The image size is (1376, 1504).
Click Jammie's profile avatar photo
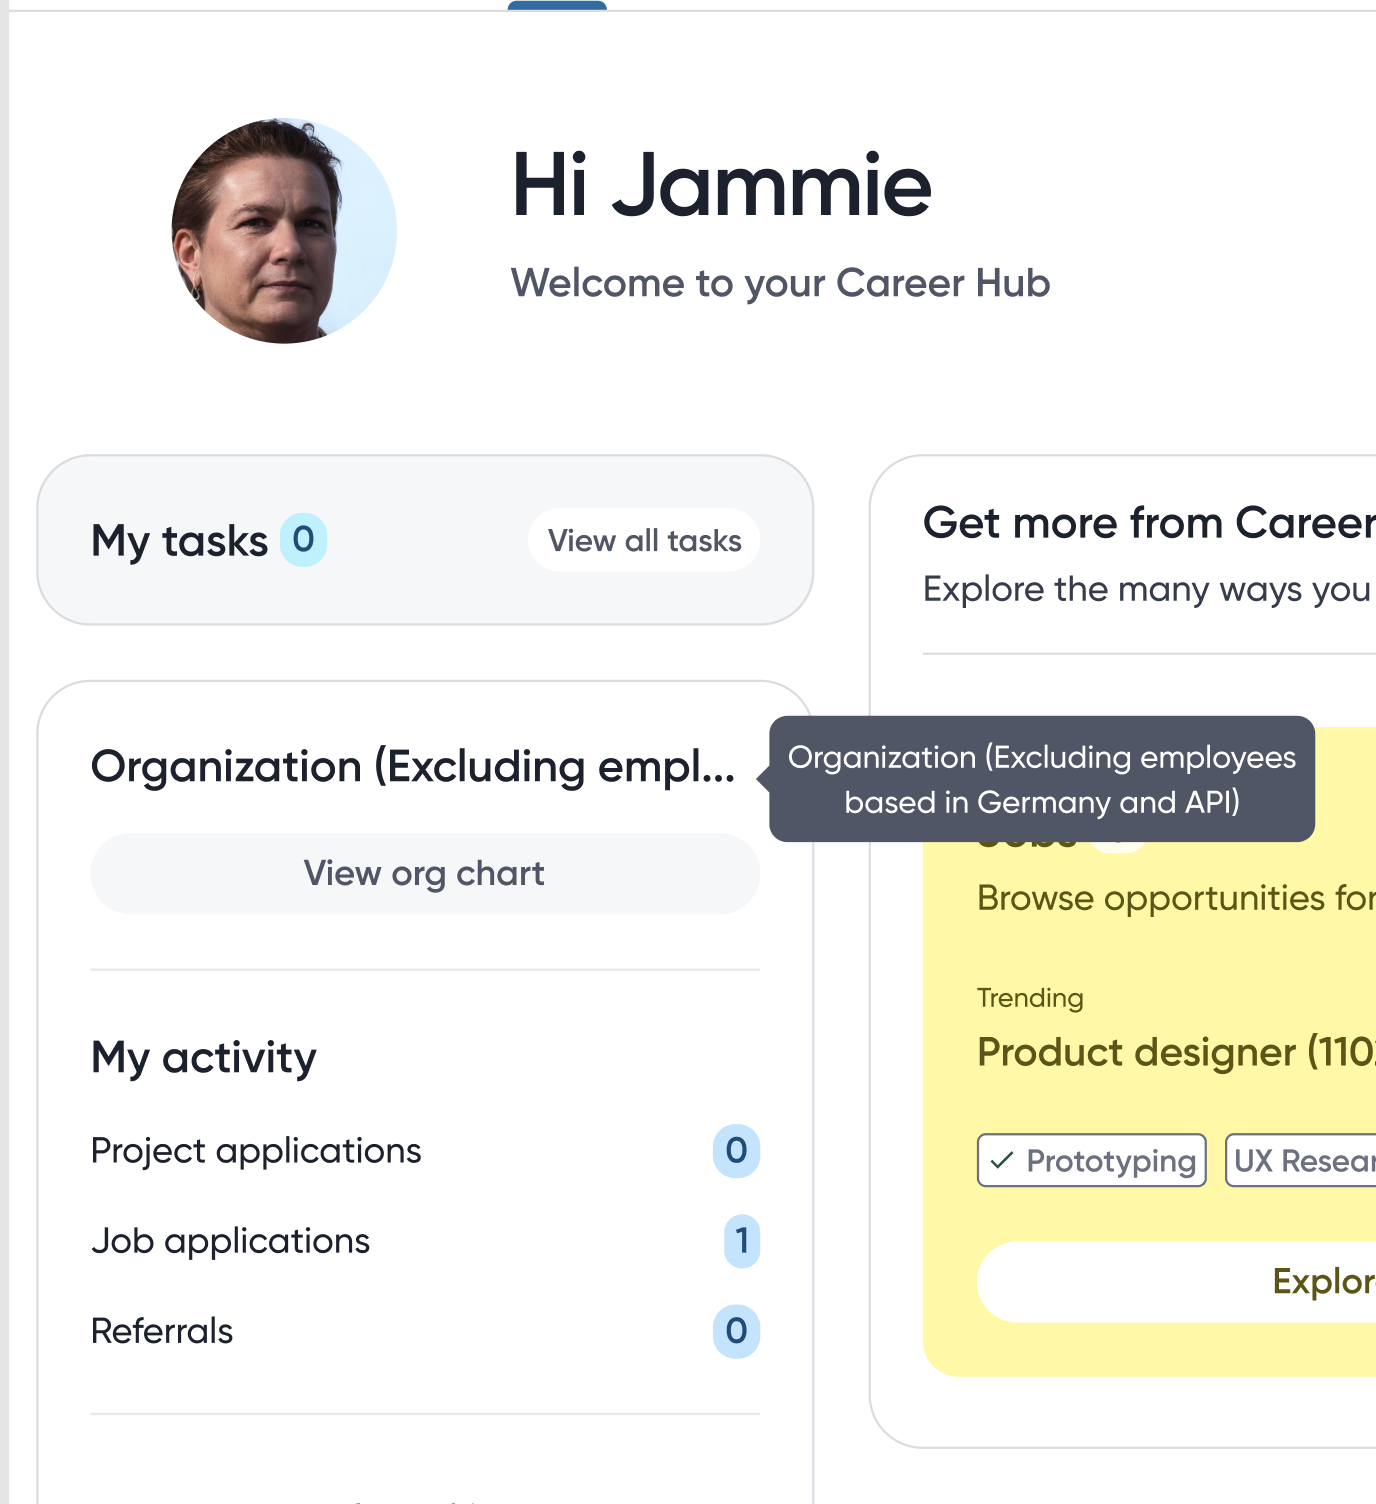(284, 231)
